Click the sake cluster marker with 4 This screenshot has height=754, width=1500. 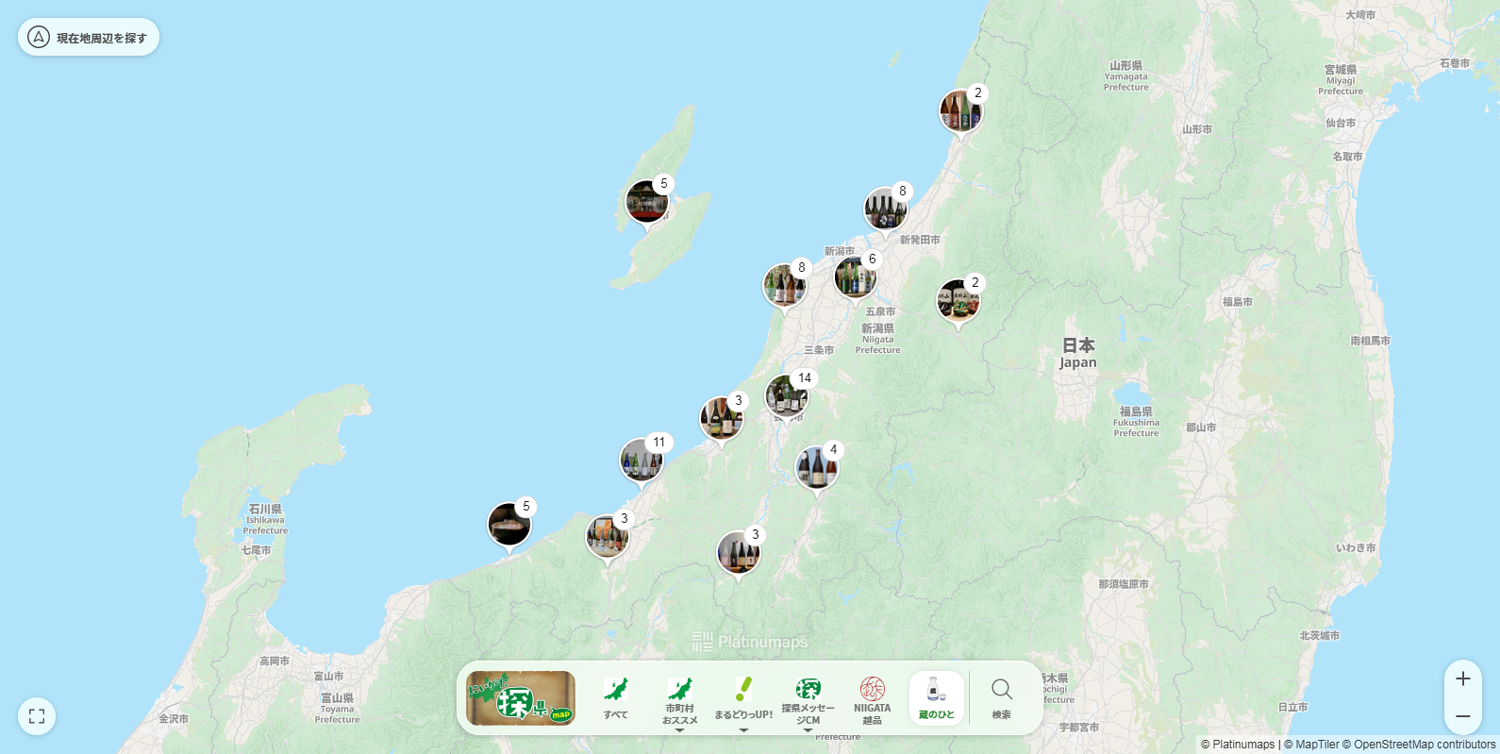[817, 468]
